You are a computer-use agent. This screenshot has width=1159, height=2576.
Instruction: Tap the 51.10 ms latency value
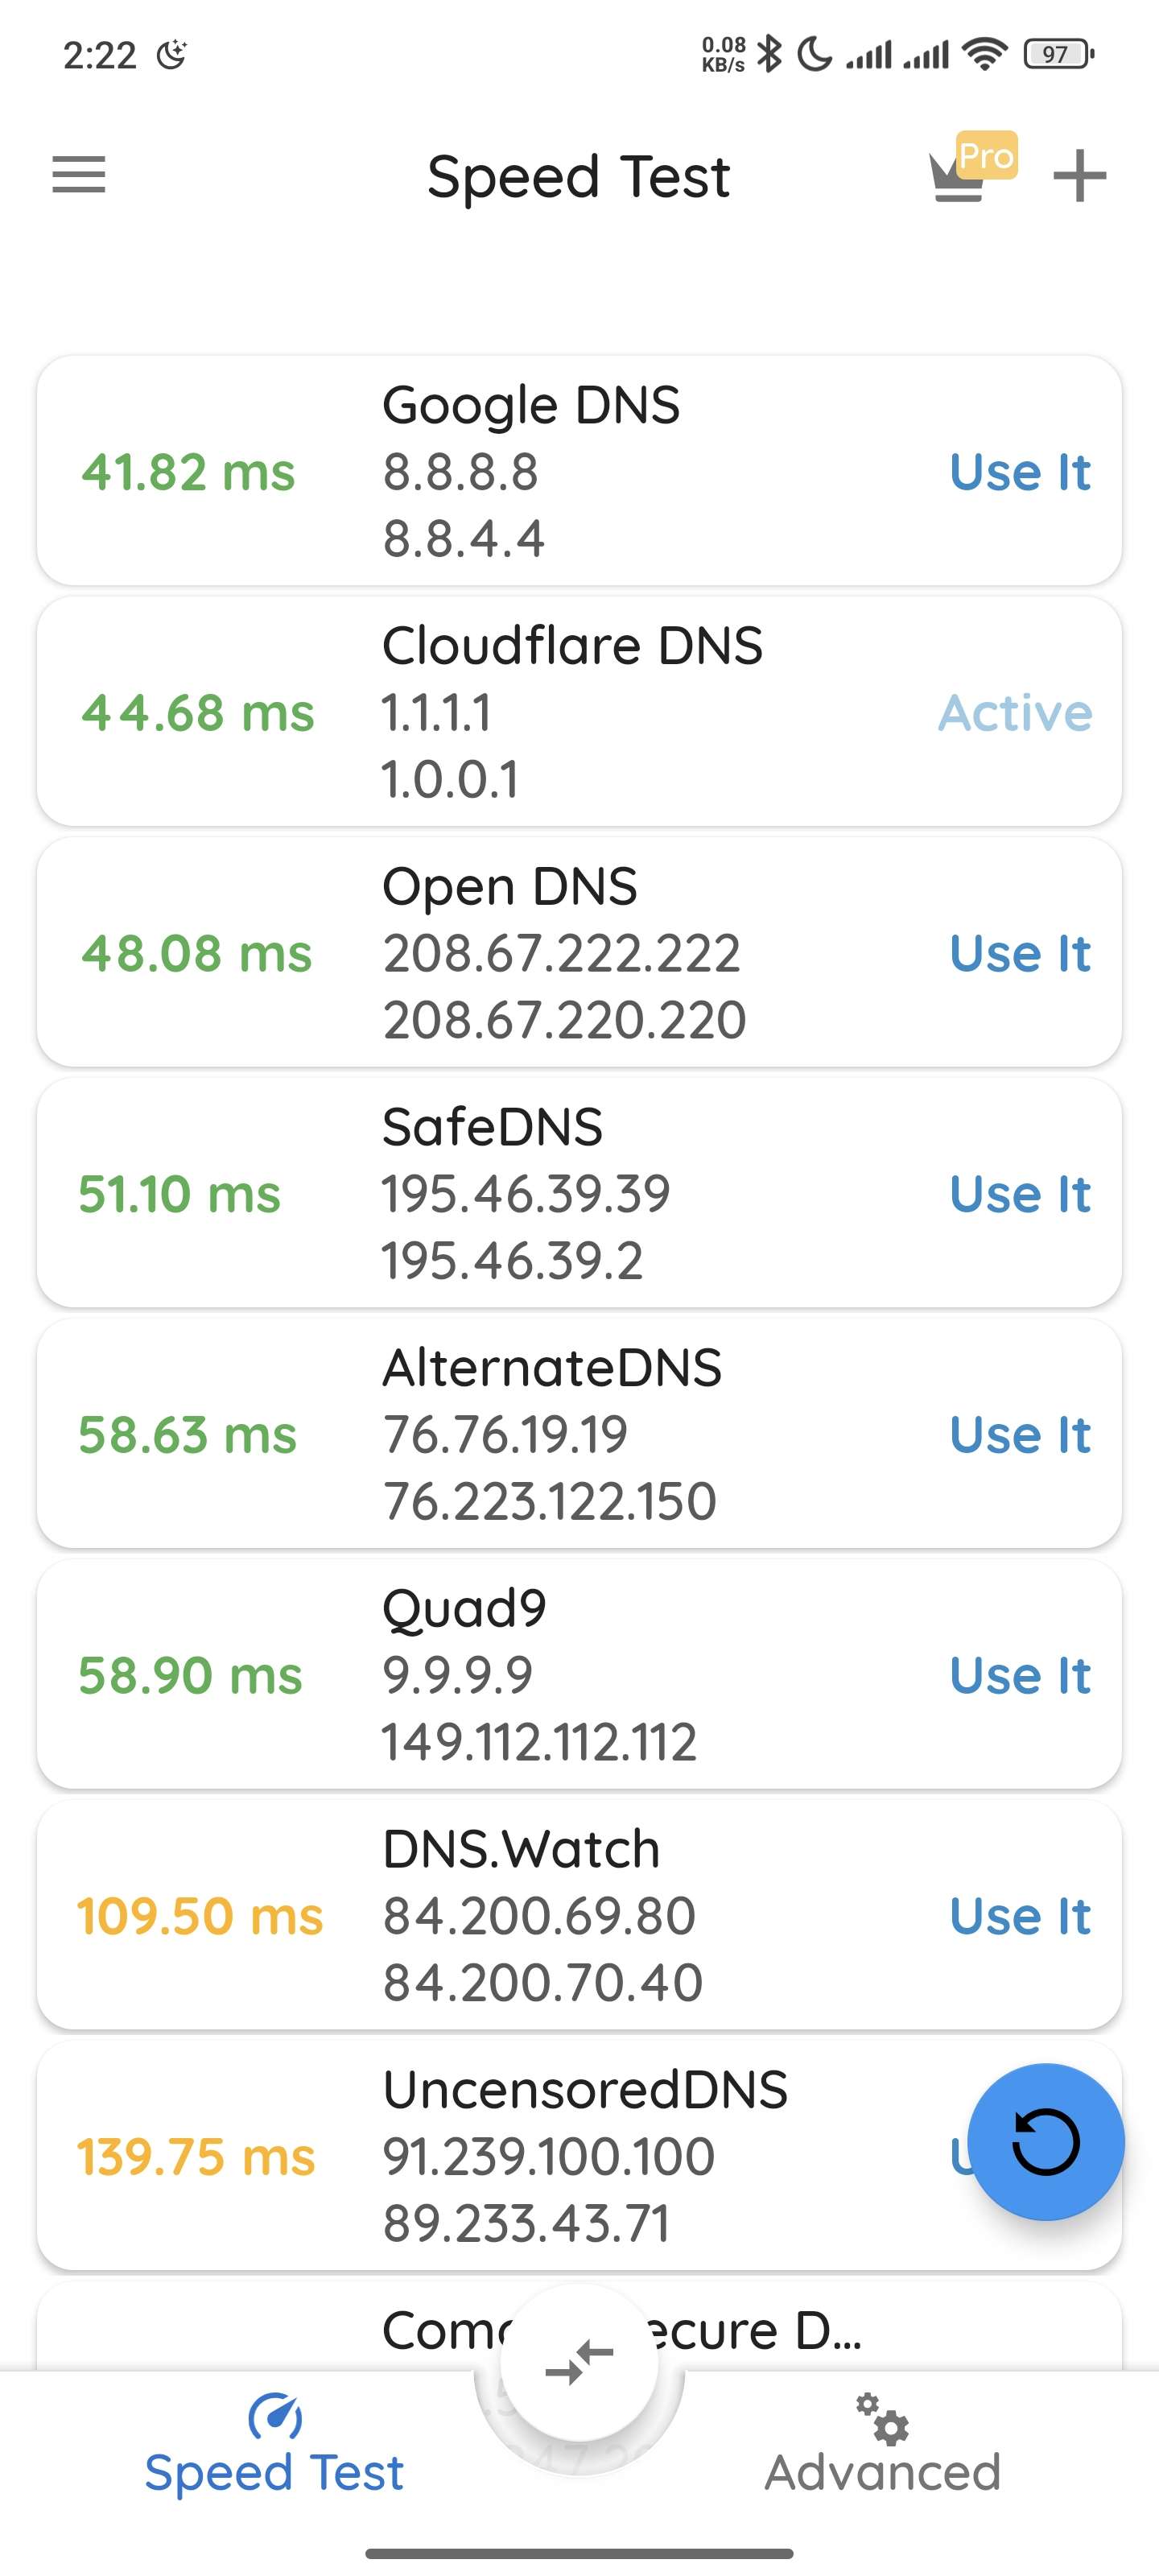[180, 1194]
